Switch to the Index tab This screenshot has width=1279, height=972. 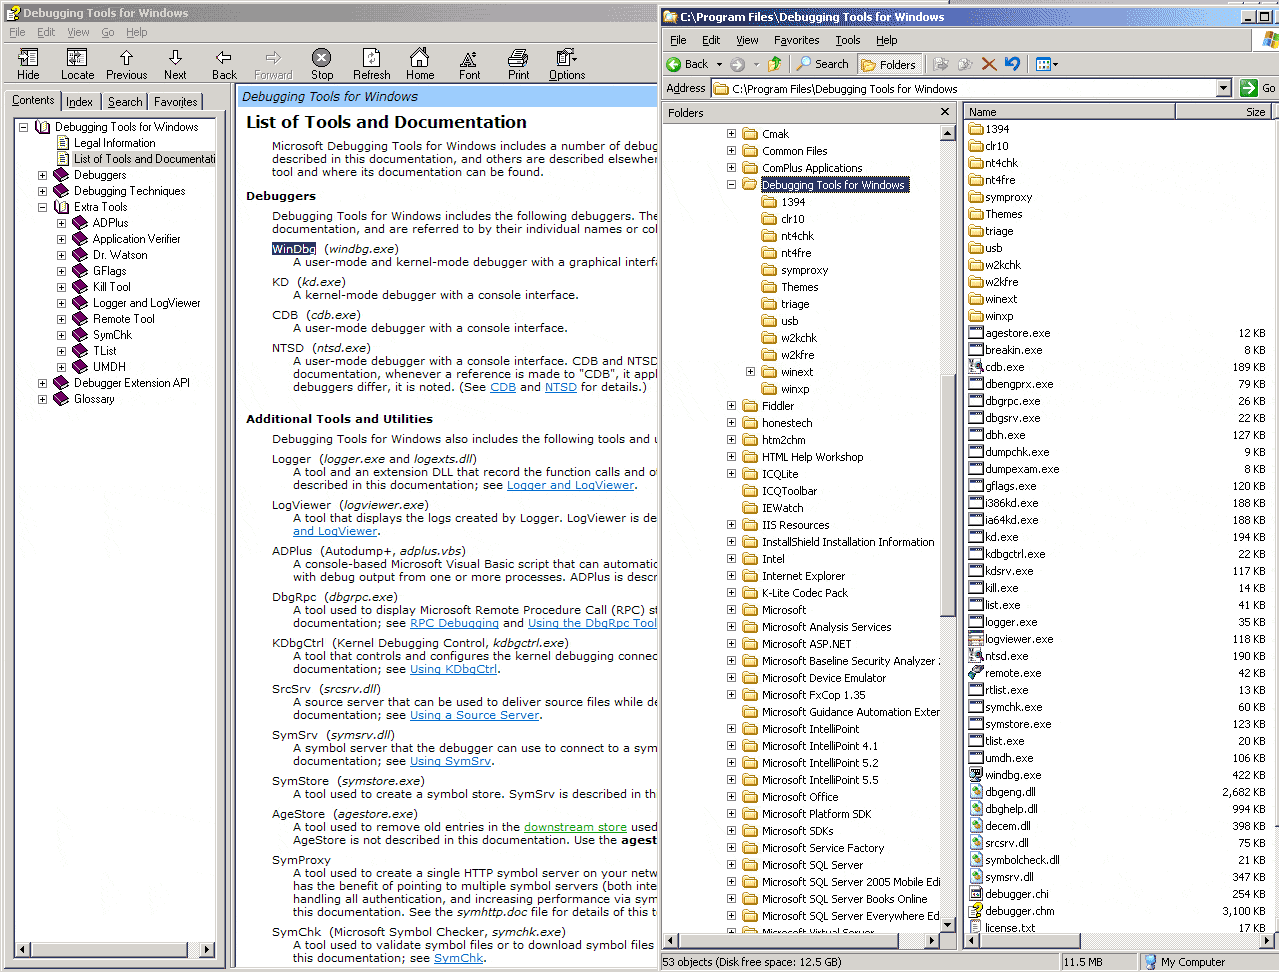80,102
